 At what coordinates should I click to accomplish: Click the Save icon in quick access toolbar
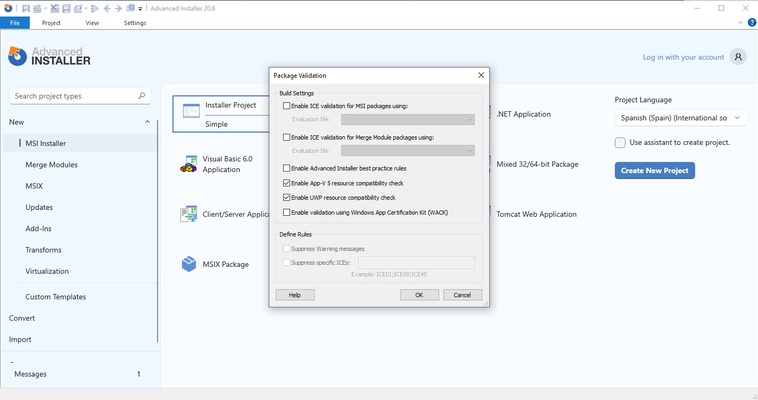(26, 9)
